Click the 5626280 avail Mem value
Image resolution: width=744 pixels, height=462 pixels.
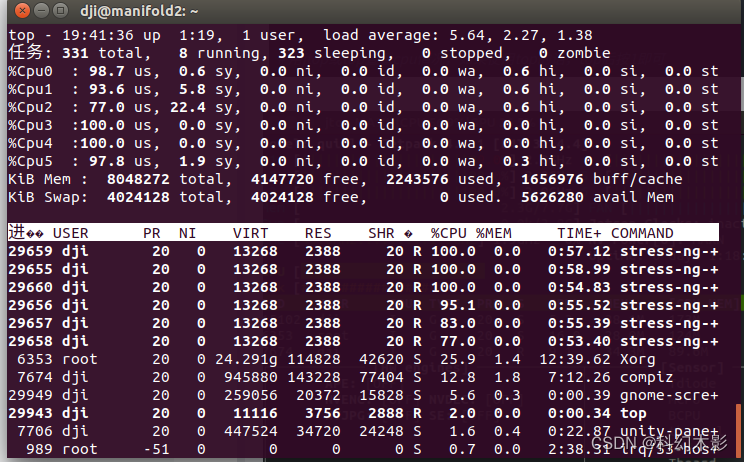tap(552, 197)
